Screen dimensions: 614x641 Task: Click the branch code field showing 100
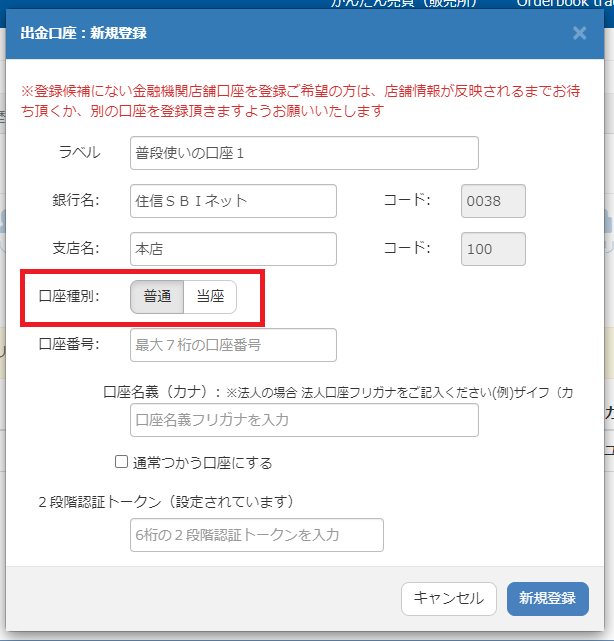click(493, 249)
